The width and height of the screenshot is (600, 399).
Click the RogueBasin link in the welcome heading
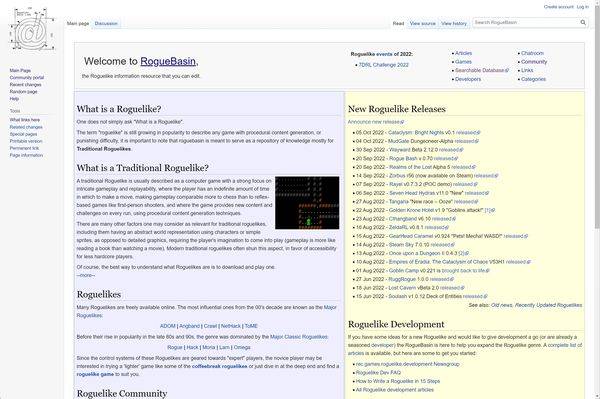[x=168, y=61]
